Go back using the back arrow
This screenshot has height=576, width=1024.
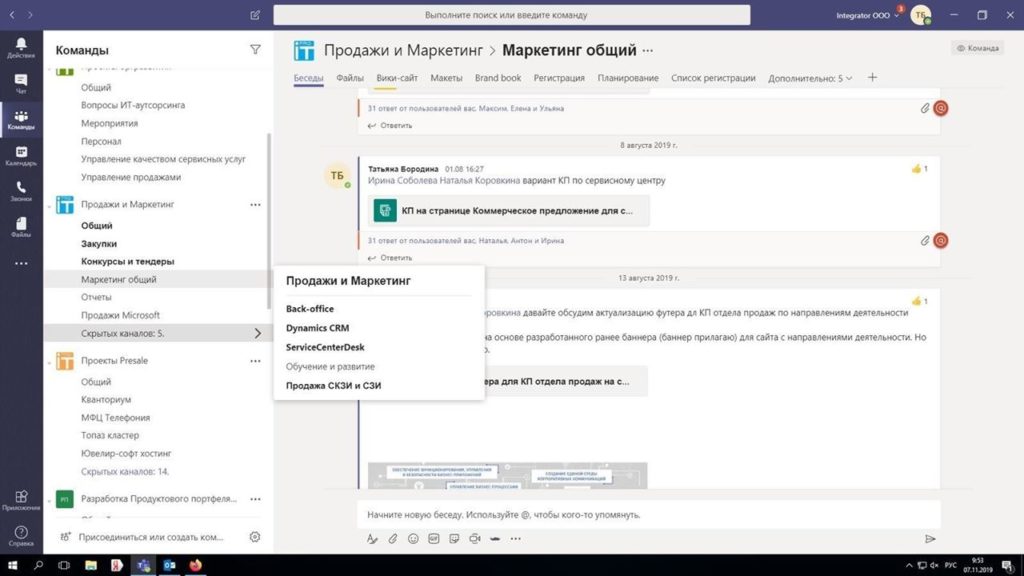[x=12, y=15]
